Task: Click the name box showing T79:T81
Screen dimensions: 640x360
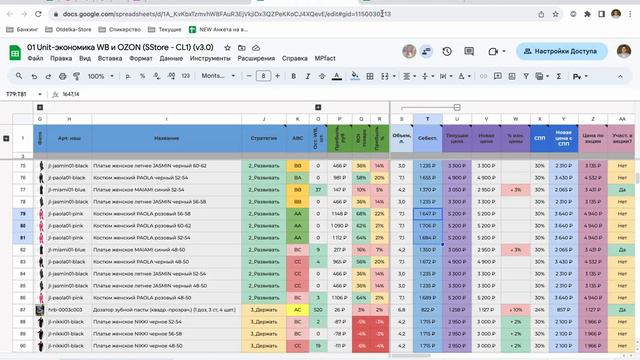Action: [x=24, y=94]
